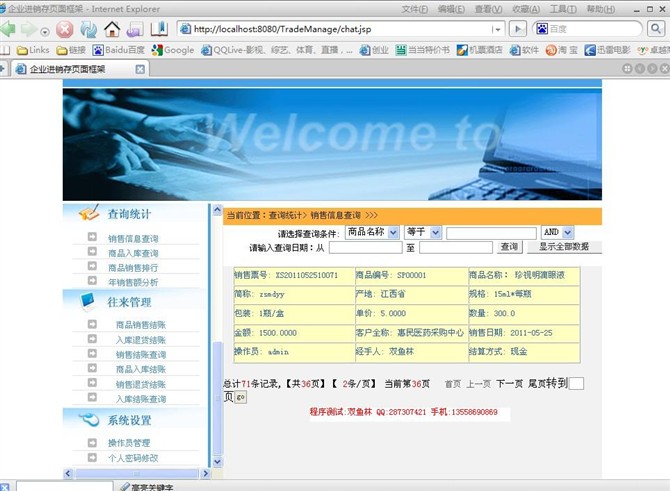
Task: Open the 帮助(H) menu
Action: click(601, 9)
